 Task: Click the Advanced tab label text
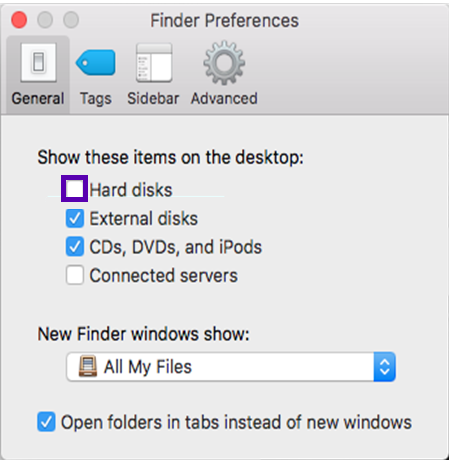coord(224,99)
